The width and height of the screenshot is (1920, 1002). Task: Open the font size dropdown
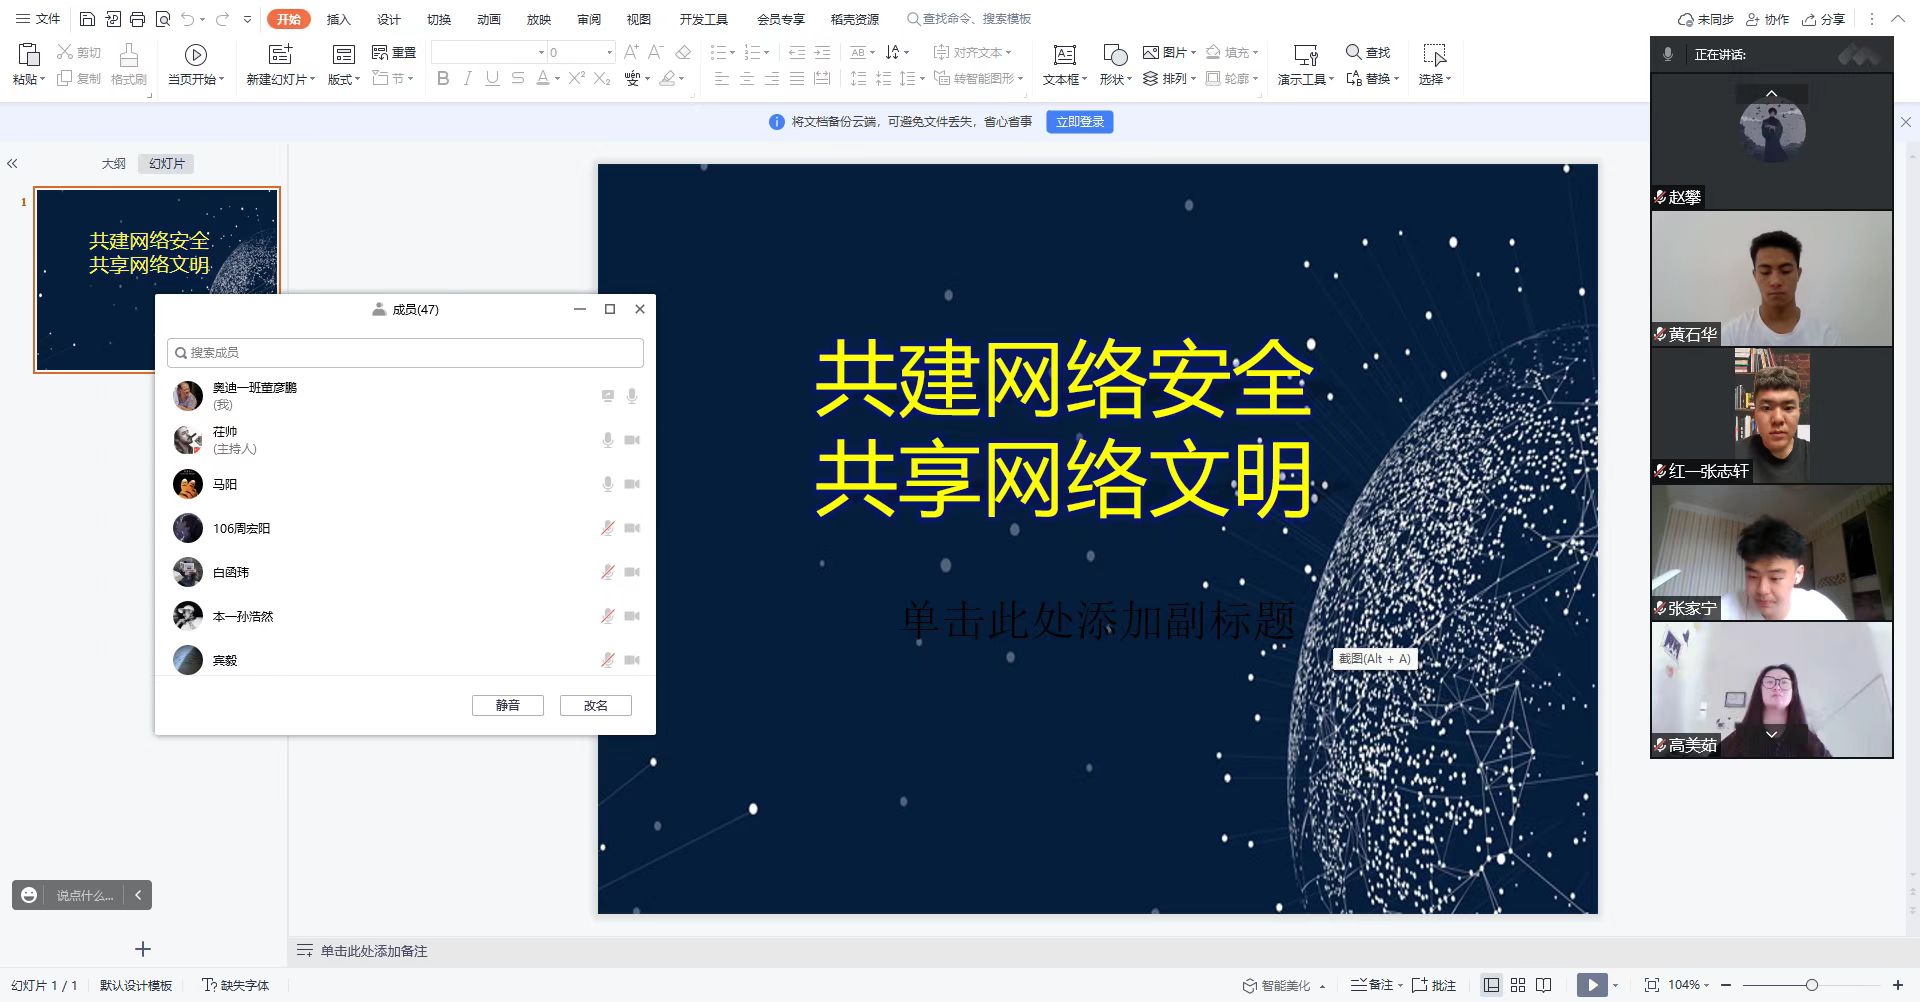(x=609, y=52)
